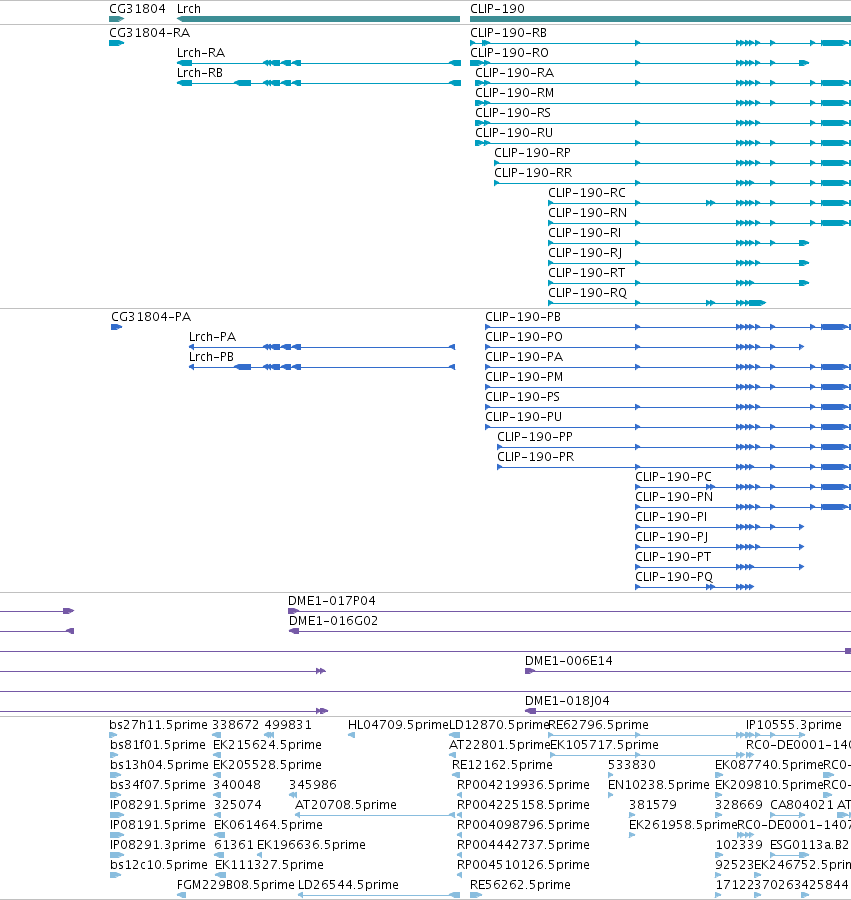Select EST bs27h11.5prime

tap(158, 725)
